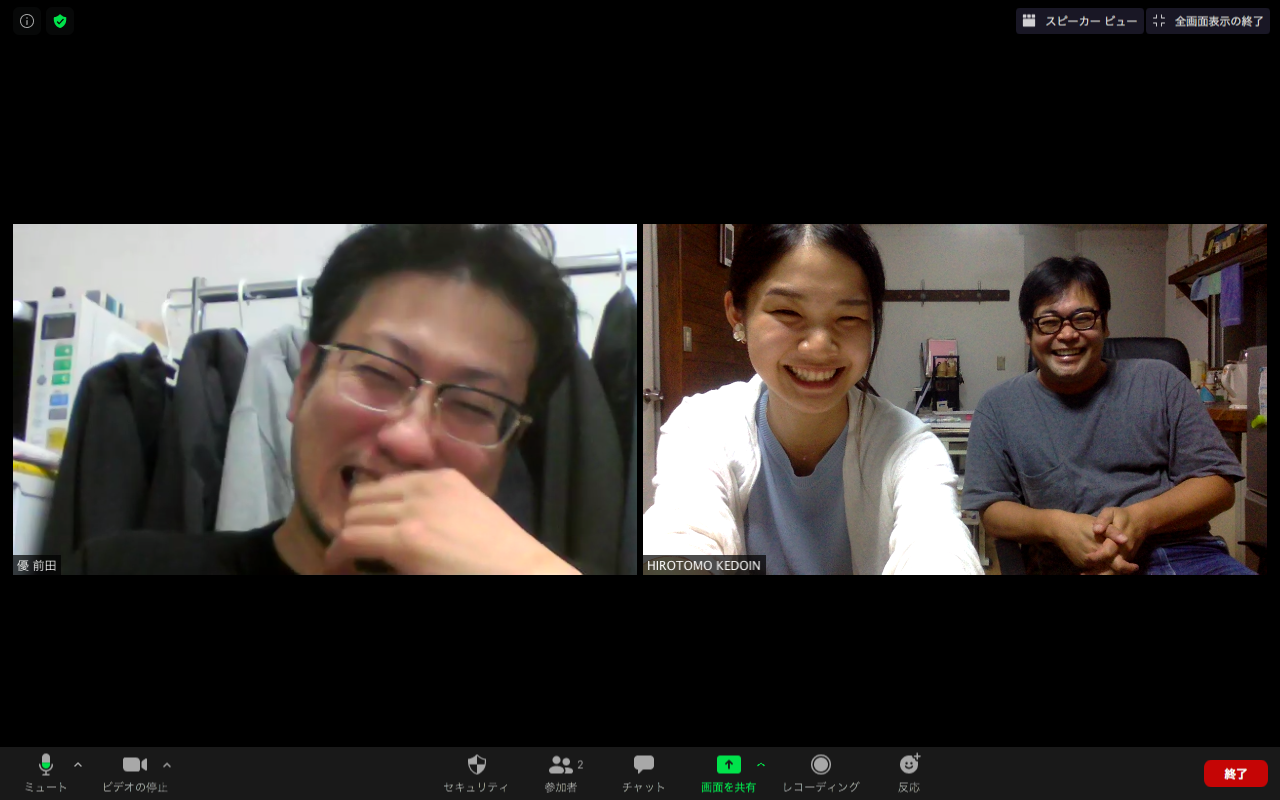
Task: Switch to Speaker View (スピーカー ビュー)
Action: (1080, 21)
